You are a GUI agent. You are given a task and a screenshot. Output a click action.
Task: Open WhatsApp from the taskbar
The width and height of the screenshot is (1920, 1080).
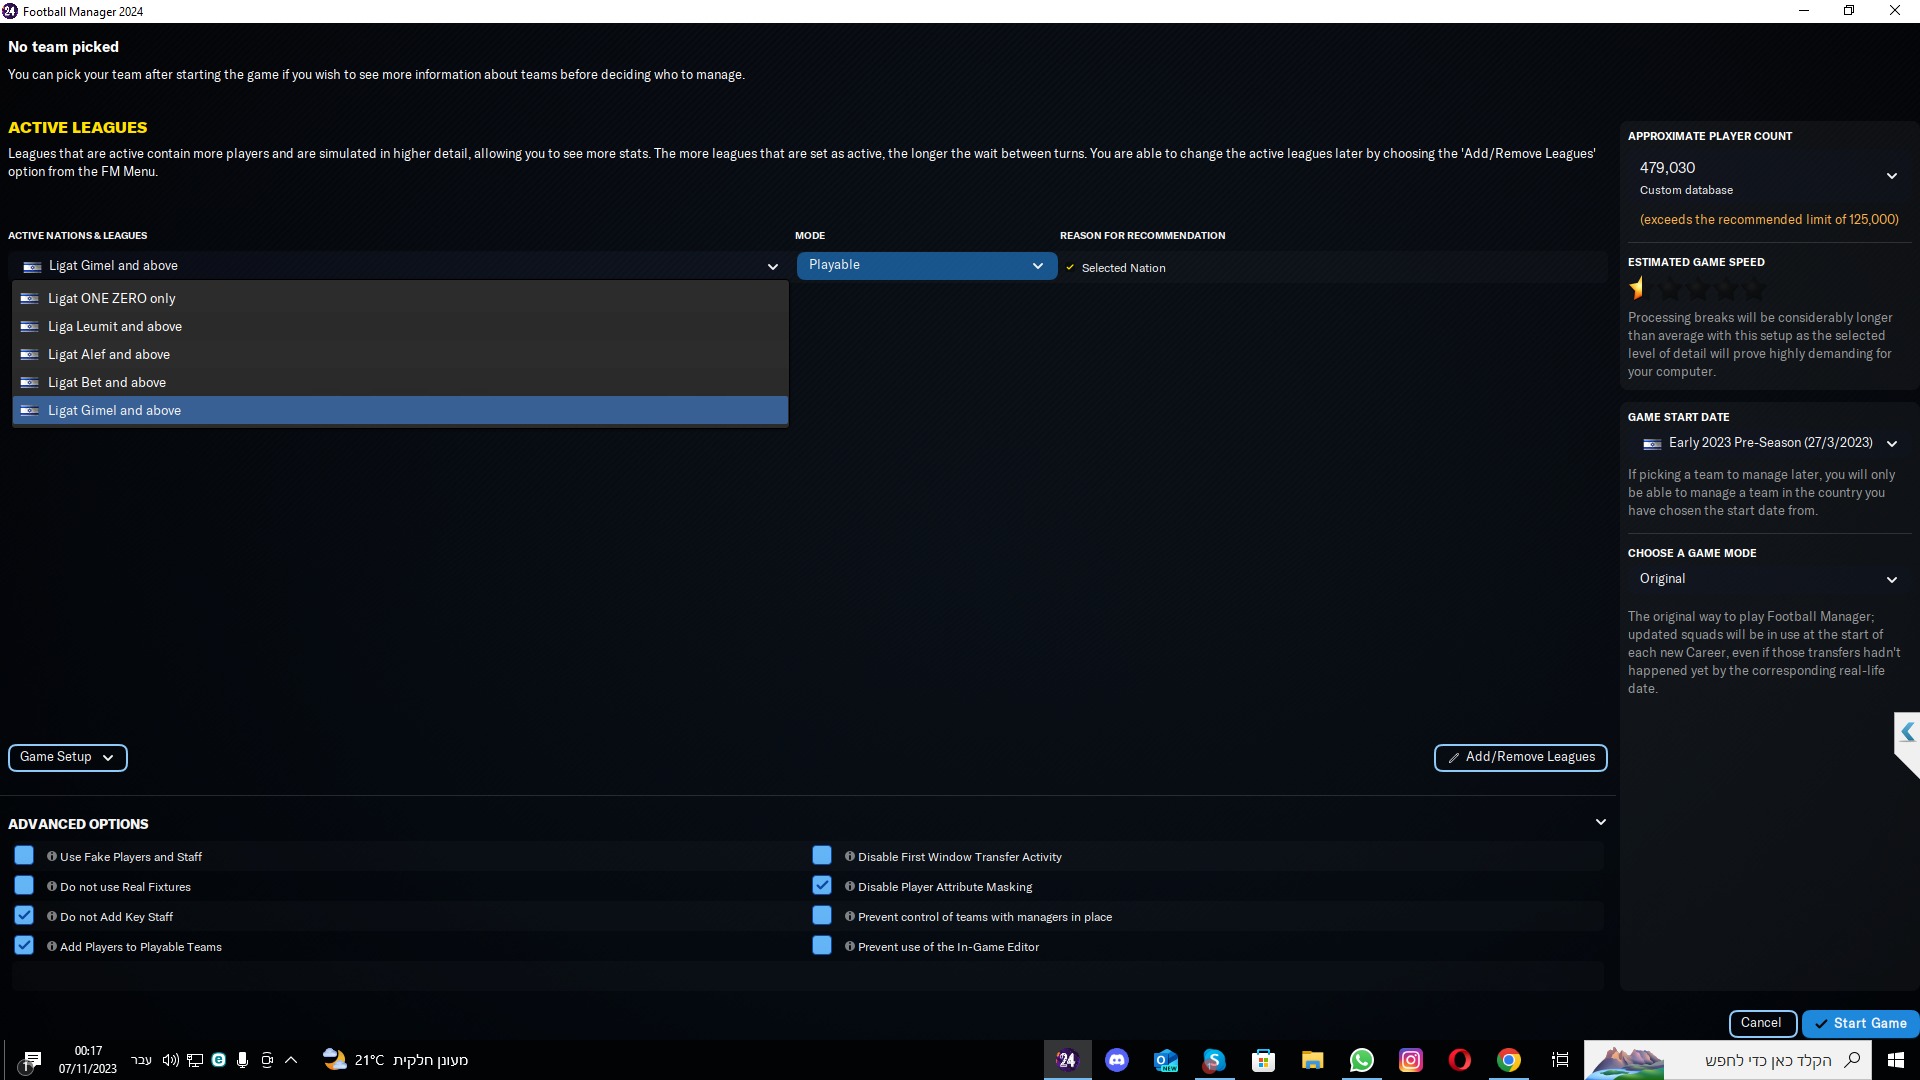click(x=1362, y=1060)
